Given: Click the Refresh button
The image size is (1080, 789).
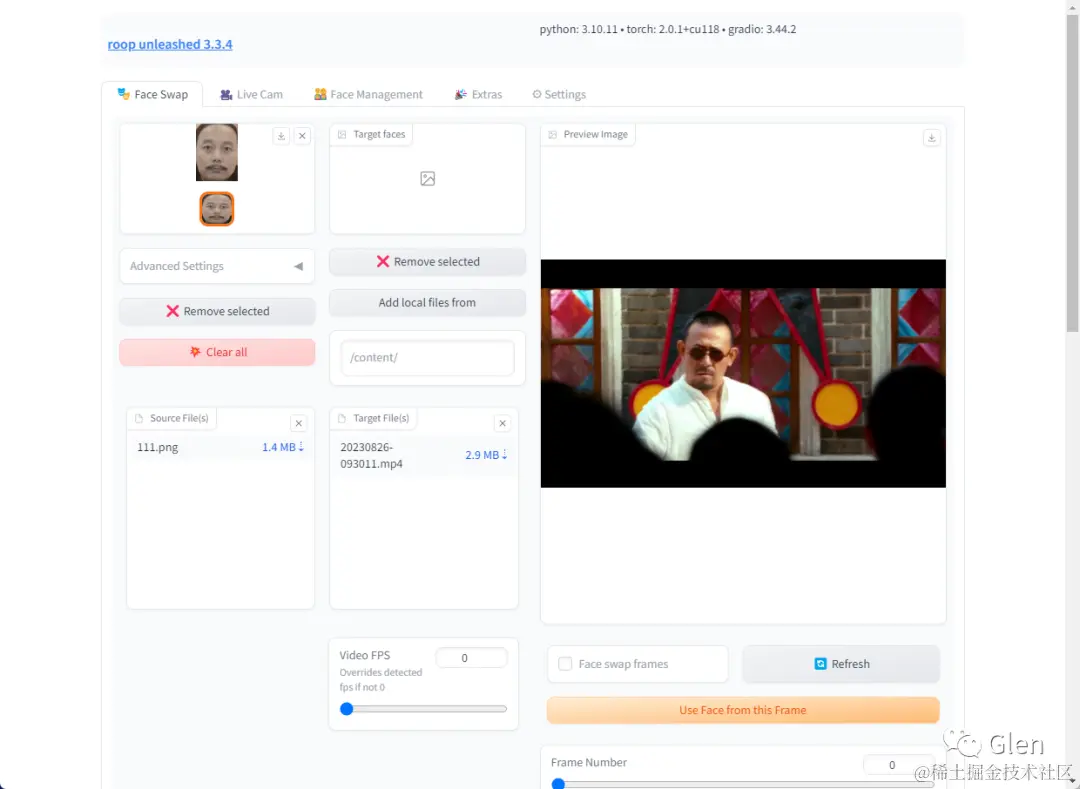Looking at the screenshot, I should [841, 664].
